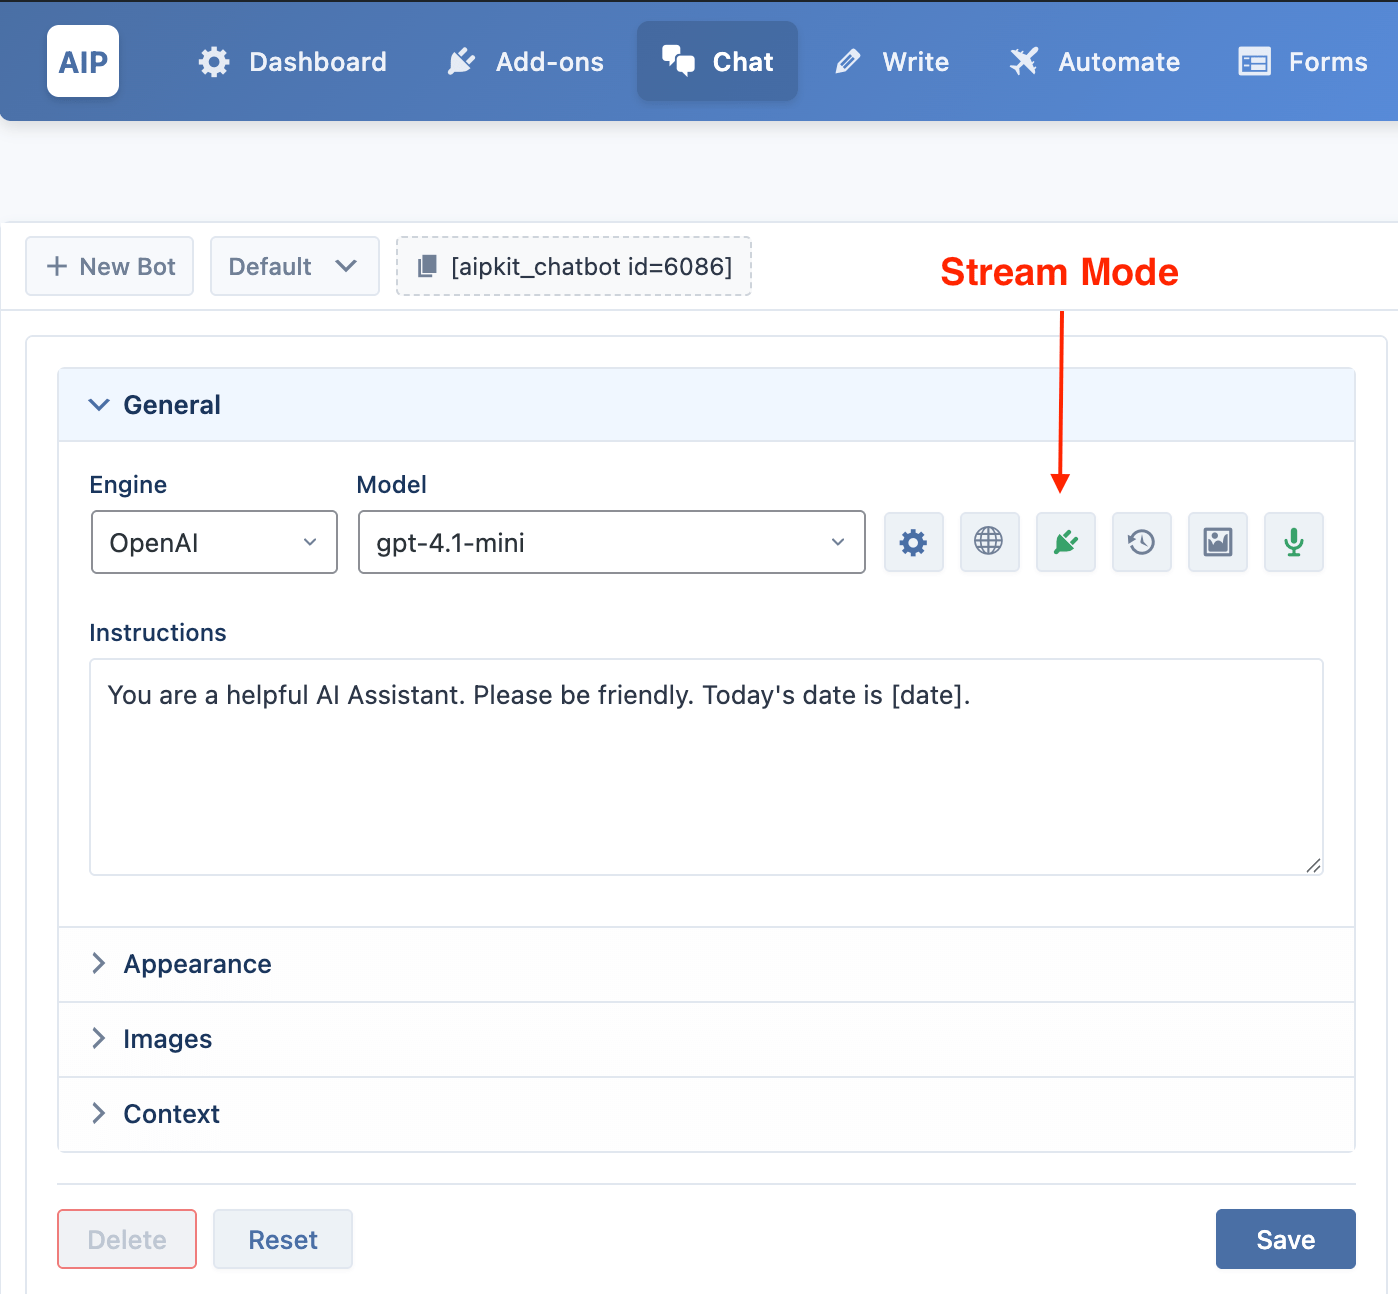This screenshot has height=1294, width=1398.
Task: Open the Default bot selector dropdown
Action: coord(295,266)
